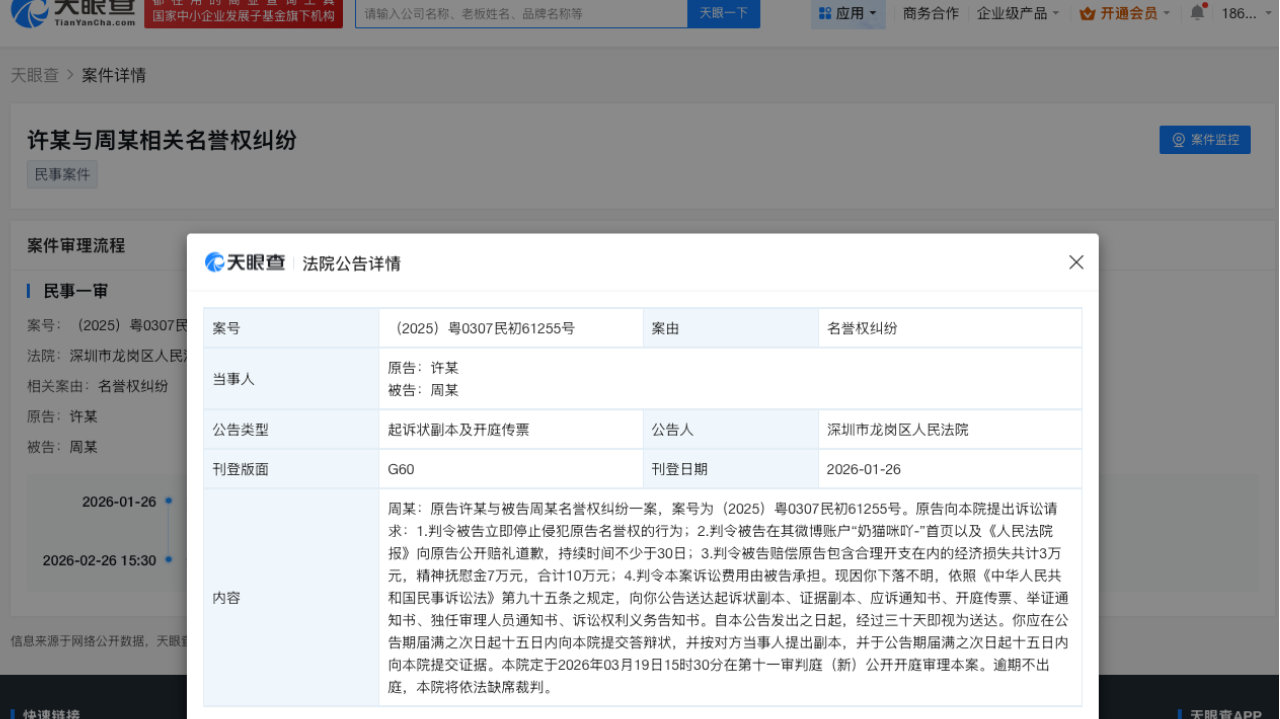
Task: Click the apps grid icon beside 应用
Action: (x=827, y=14)
